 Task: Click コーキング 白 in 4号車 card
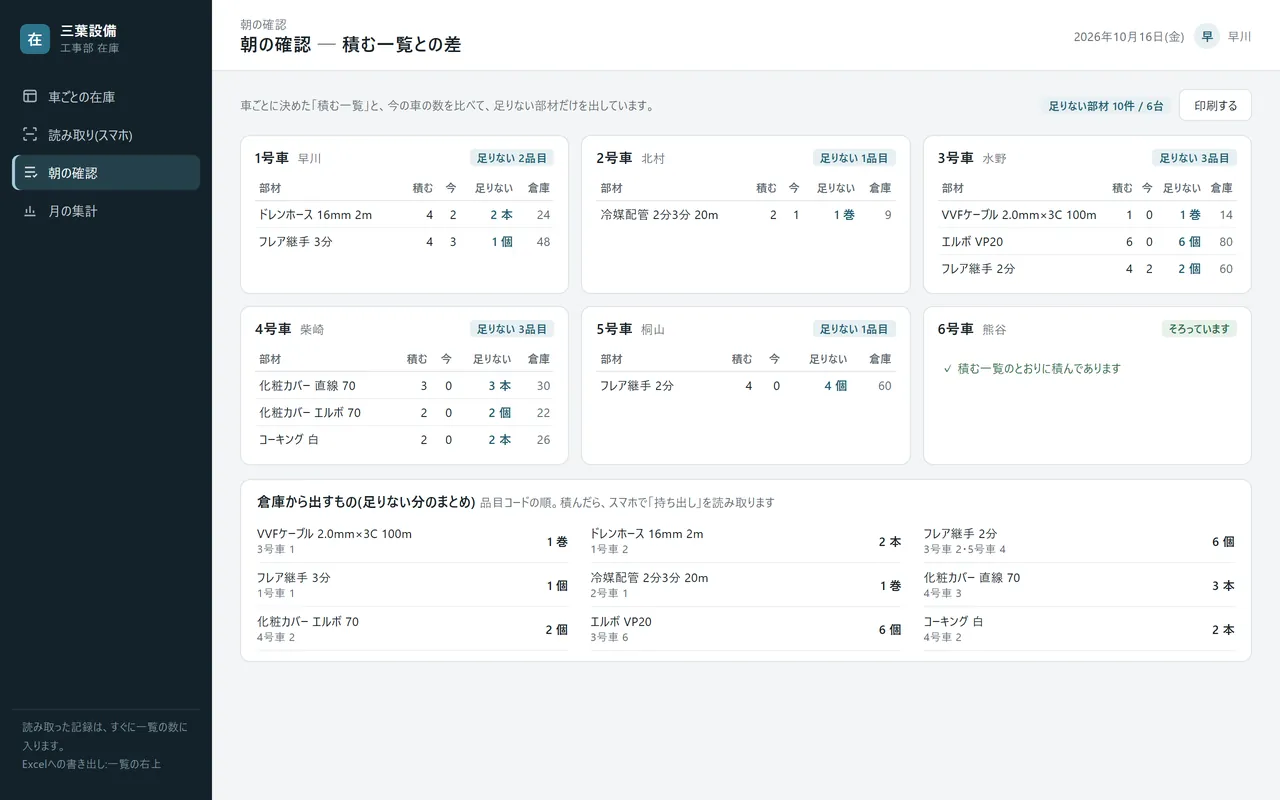click(x=289, y=440)
